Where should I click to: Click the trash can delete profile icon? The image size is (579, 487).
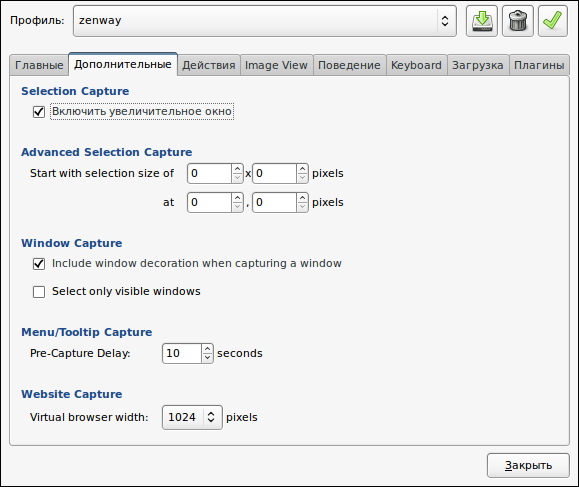pos(518,21)
